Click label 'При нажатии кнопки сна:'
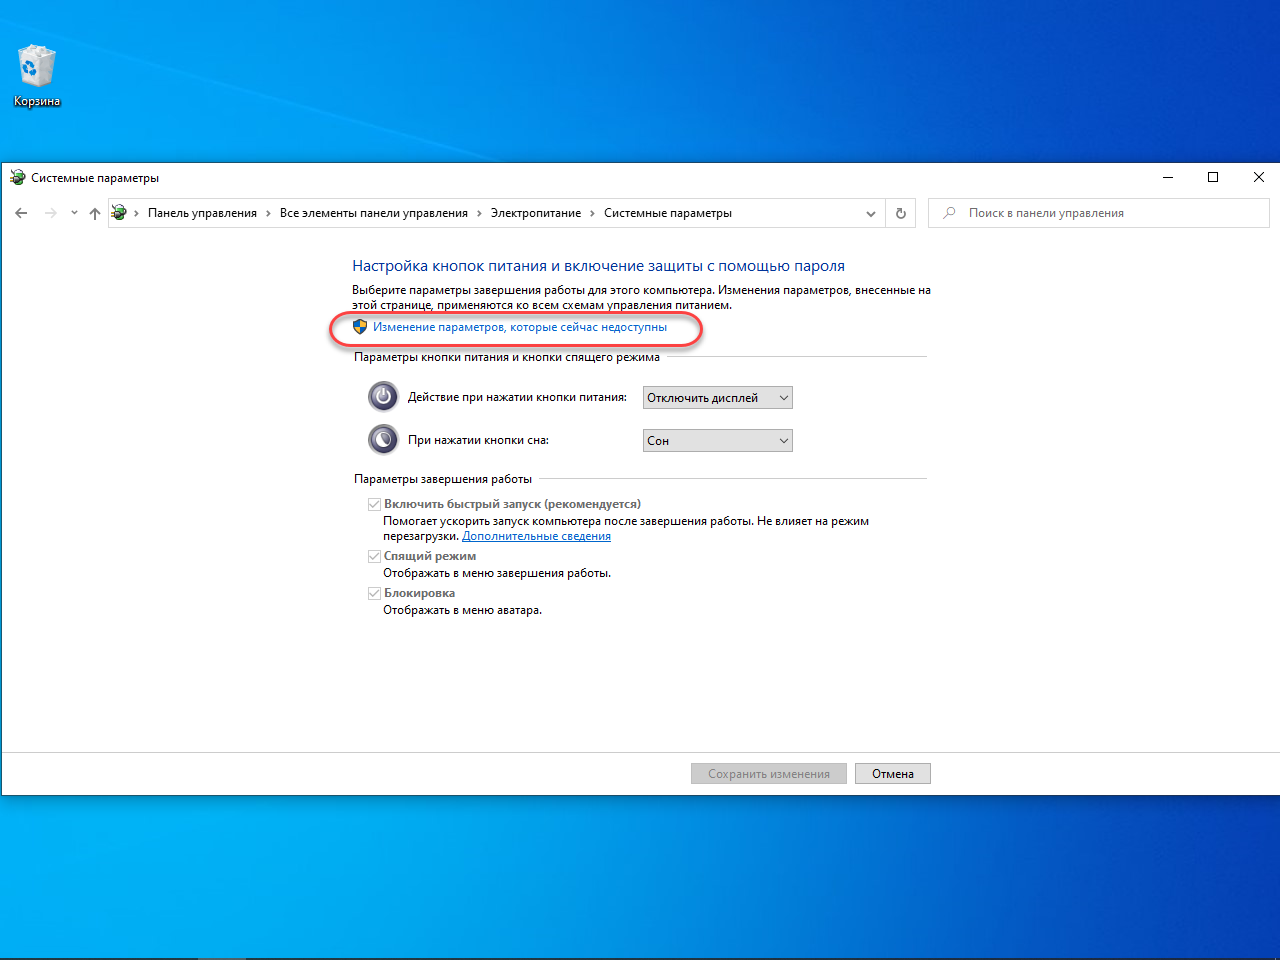 (x=478, y=440)
